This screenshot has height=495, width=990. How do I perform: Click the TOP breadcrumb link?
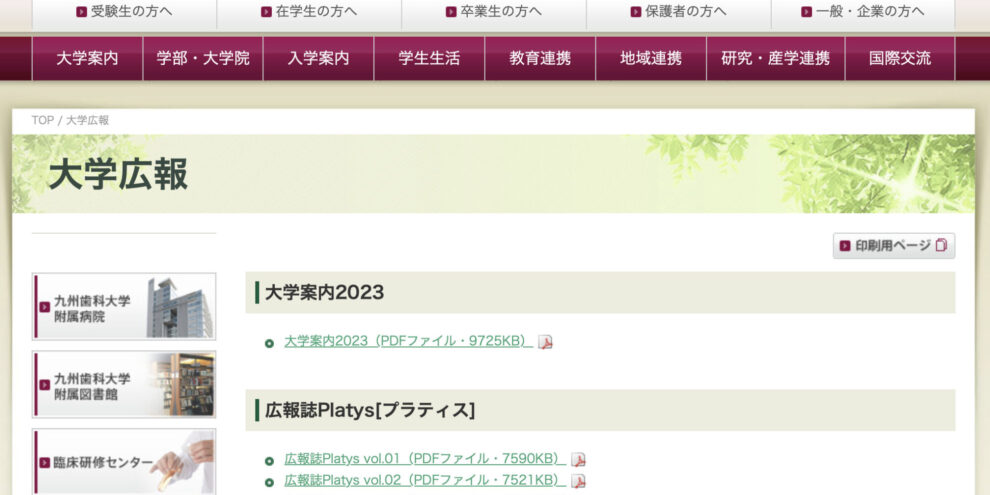pos(42,120)
